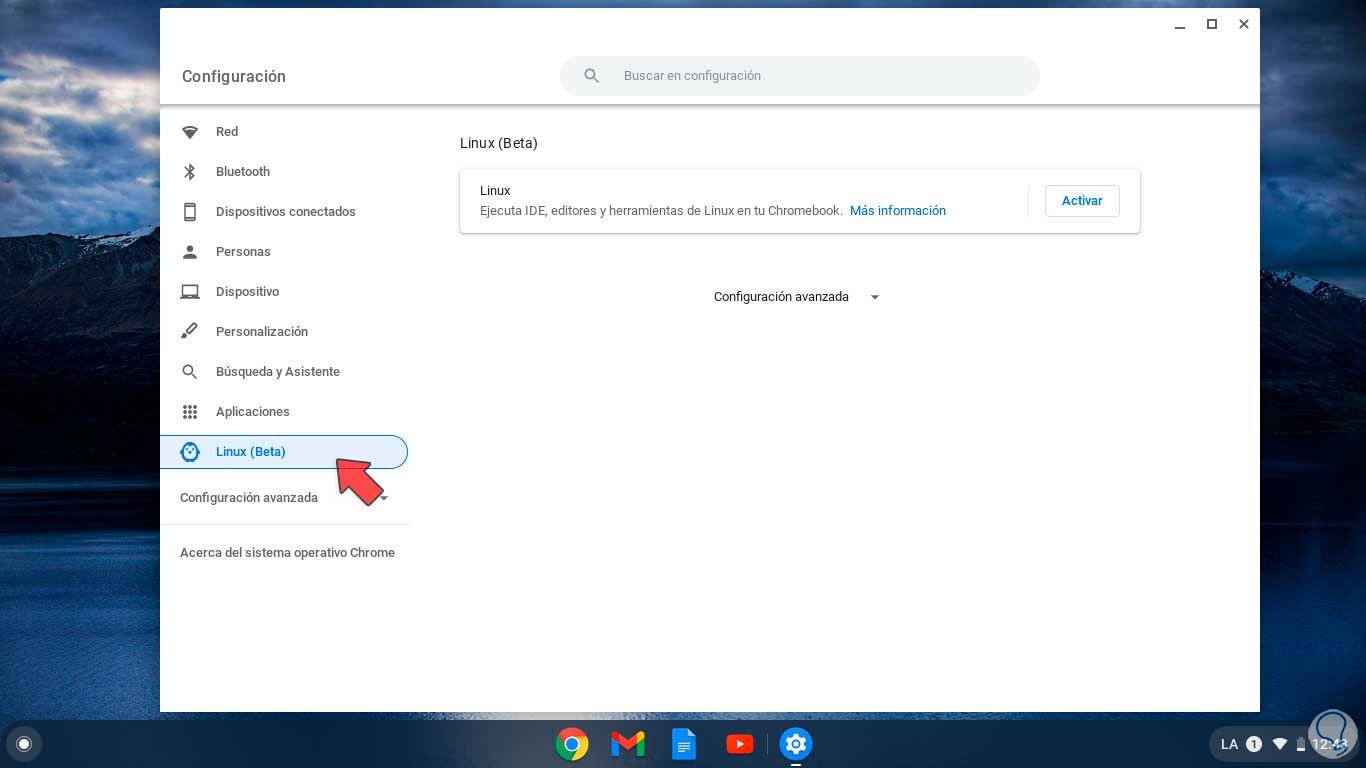The image size is (1366, 768).
Task: Click the Linux (Beta) section heading
Action: [499, 143]
